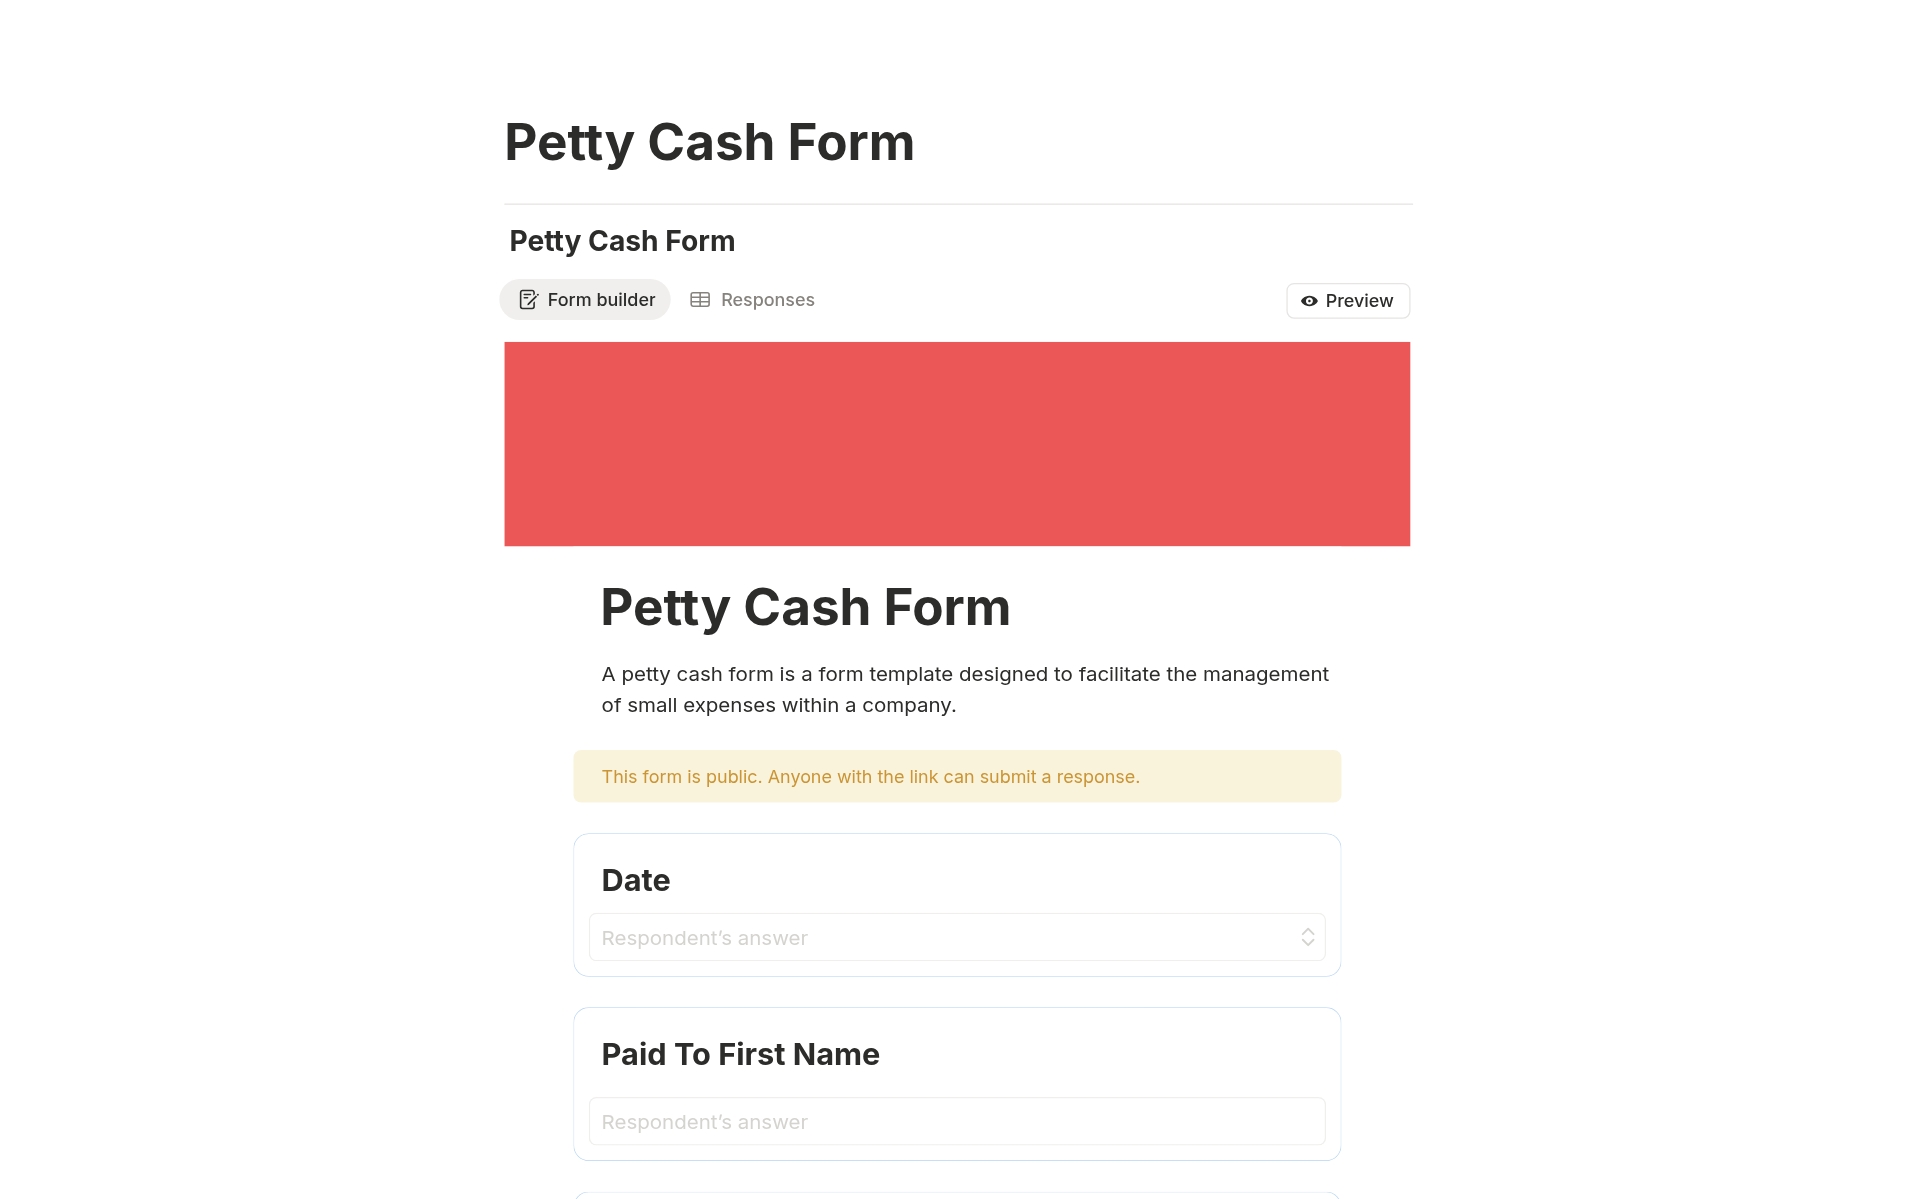Select the partially visible question card at the bottom
This screenshot has height=1199, width=1920.
[x=956, y=1195]
